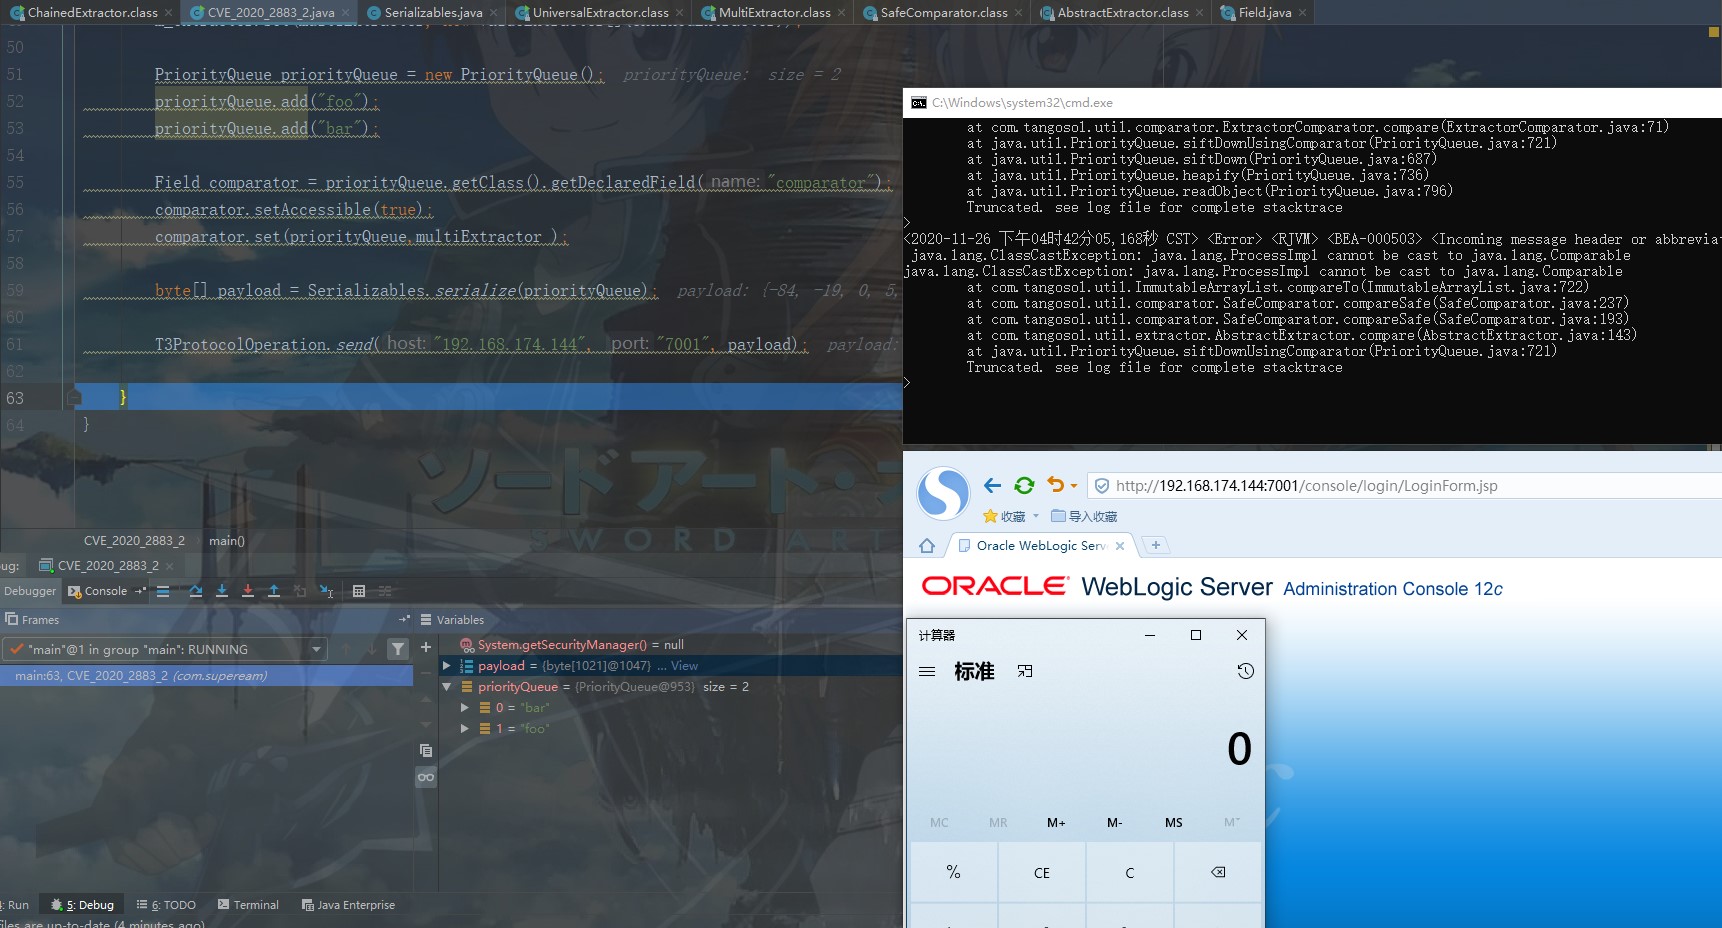Switch to the Console tab
This screenshot has height=928, width=1722.
coord(97,591)
